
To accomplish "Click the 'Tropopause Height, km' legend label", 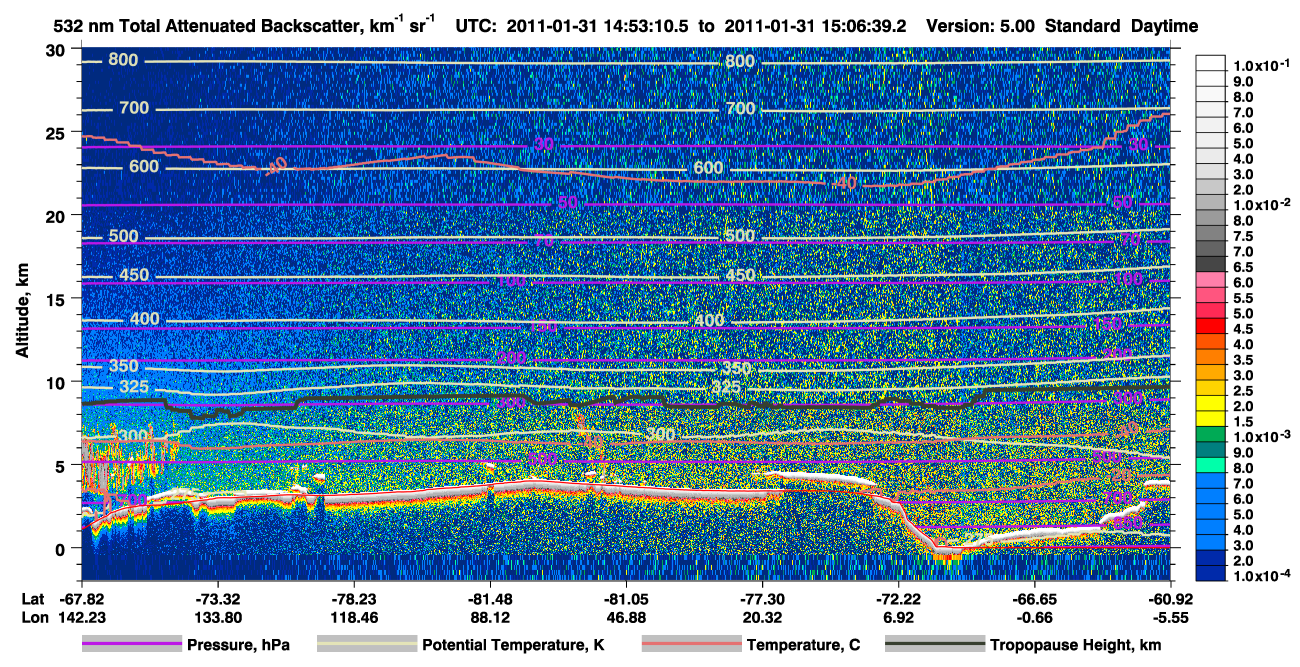I will pyautogui.click(x=1076, y=645).
